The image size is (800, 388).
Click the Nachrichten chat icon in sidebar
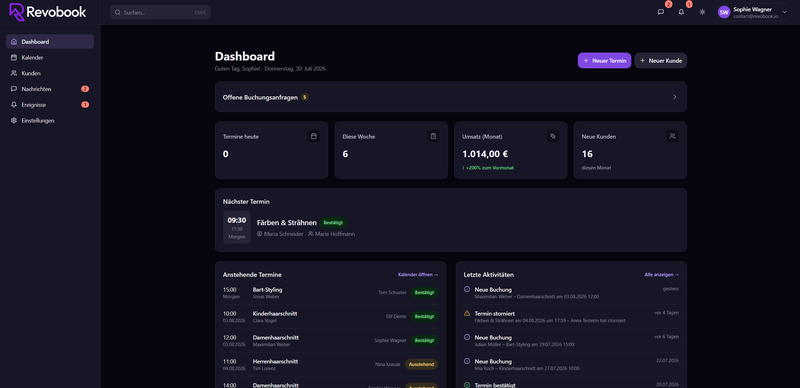tap(14, 89)
